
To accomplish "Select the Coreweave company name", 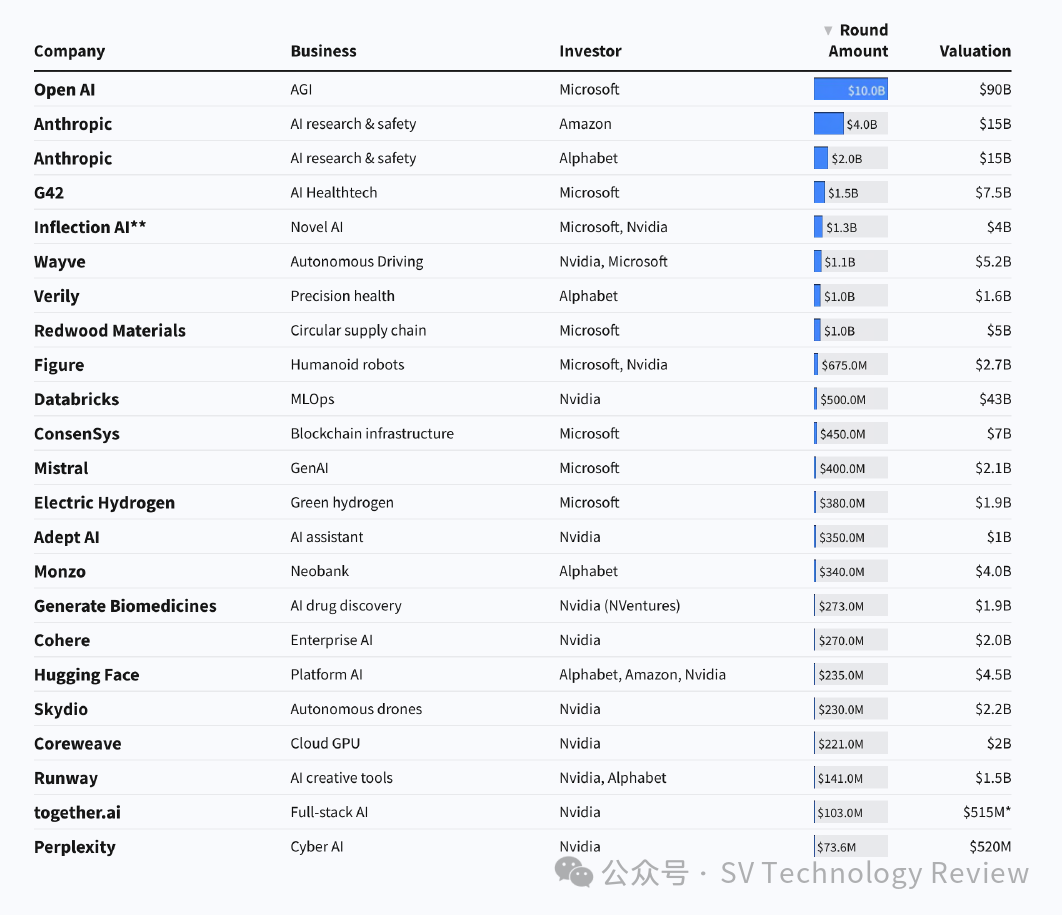I will [x=78, y=744].
